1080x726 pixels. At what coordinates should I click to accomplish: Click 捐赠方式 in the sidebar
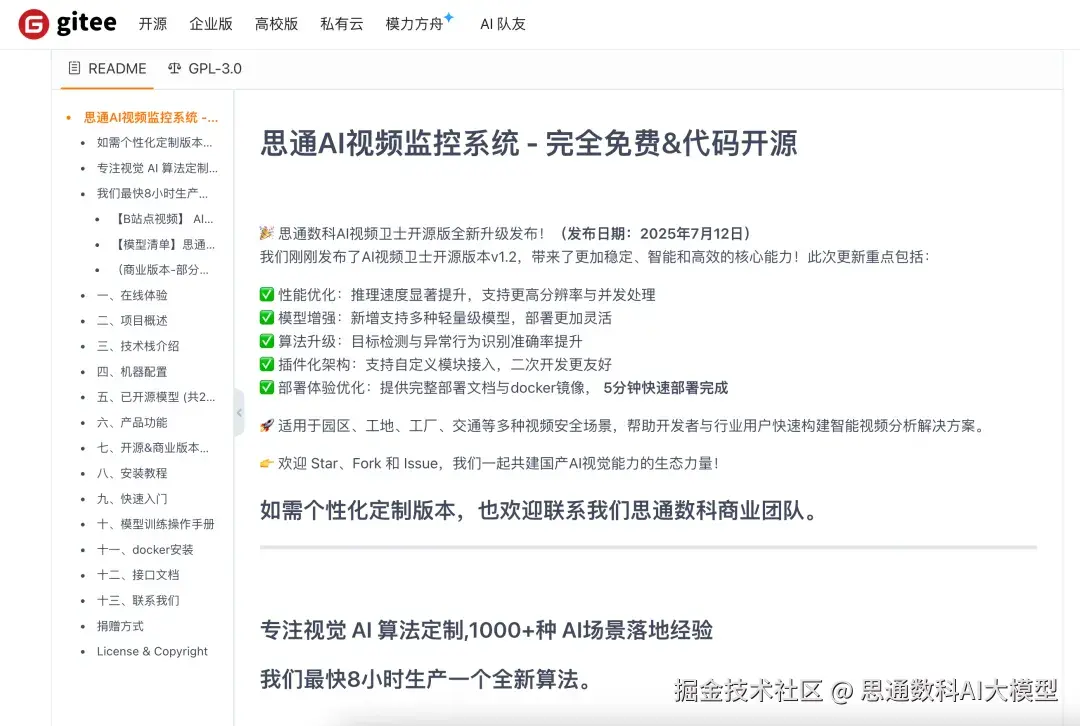pos(119,626)
